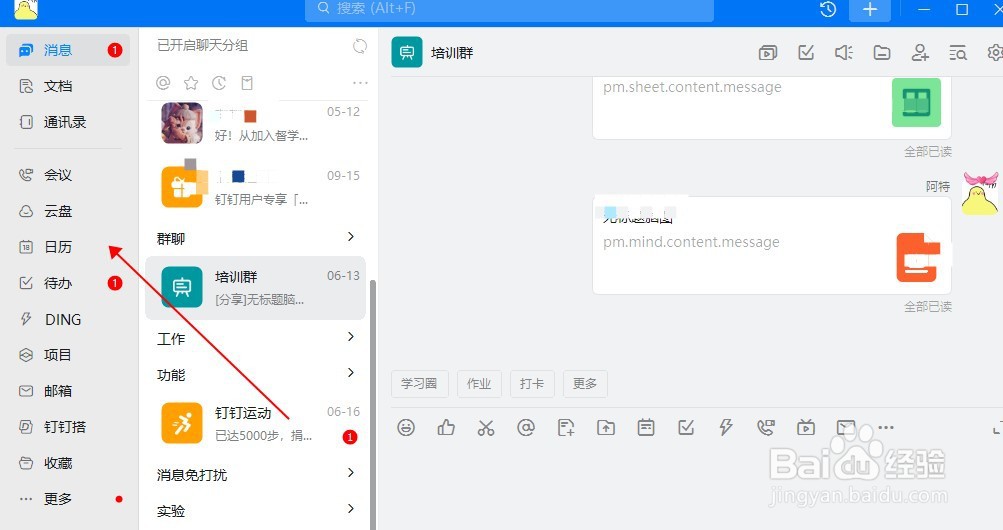Click the thumbs-up icon

point(446,427)
